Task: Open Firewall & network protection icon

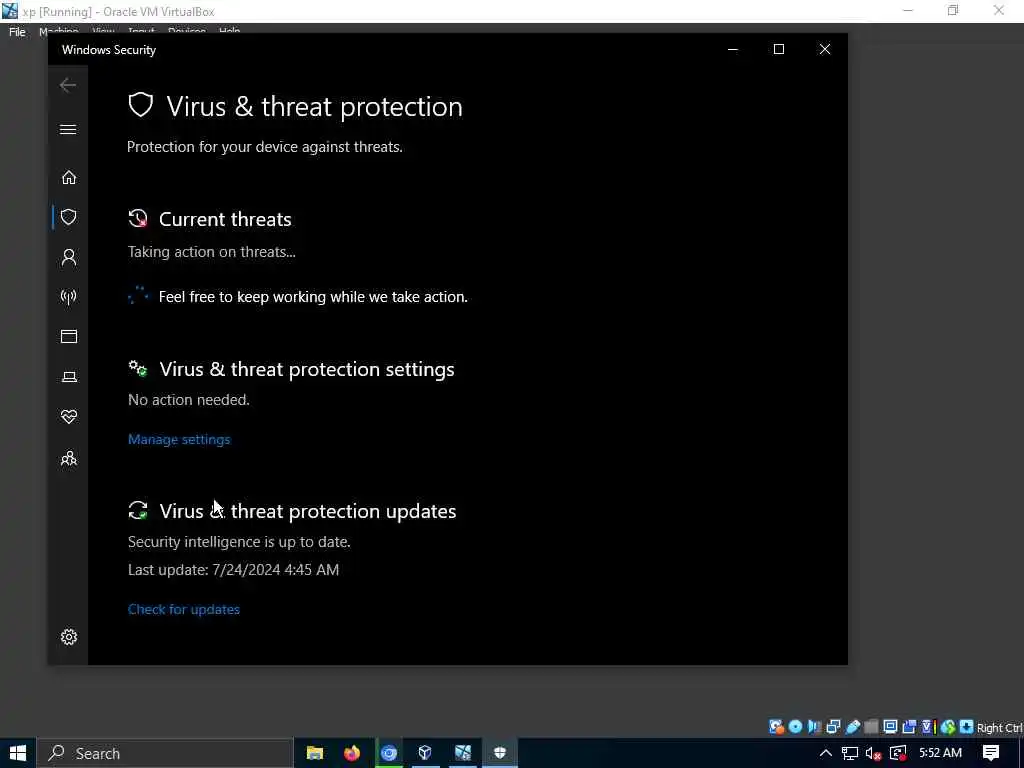Action: (69, 297)
